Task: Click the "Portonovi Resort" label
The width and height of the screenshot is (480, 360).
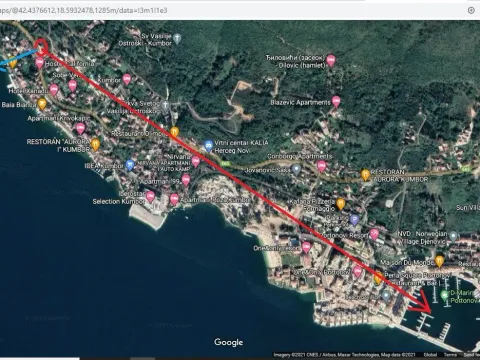Action: pyautogui.click(x=343, y=235)
